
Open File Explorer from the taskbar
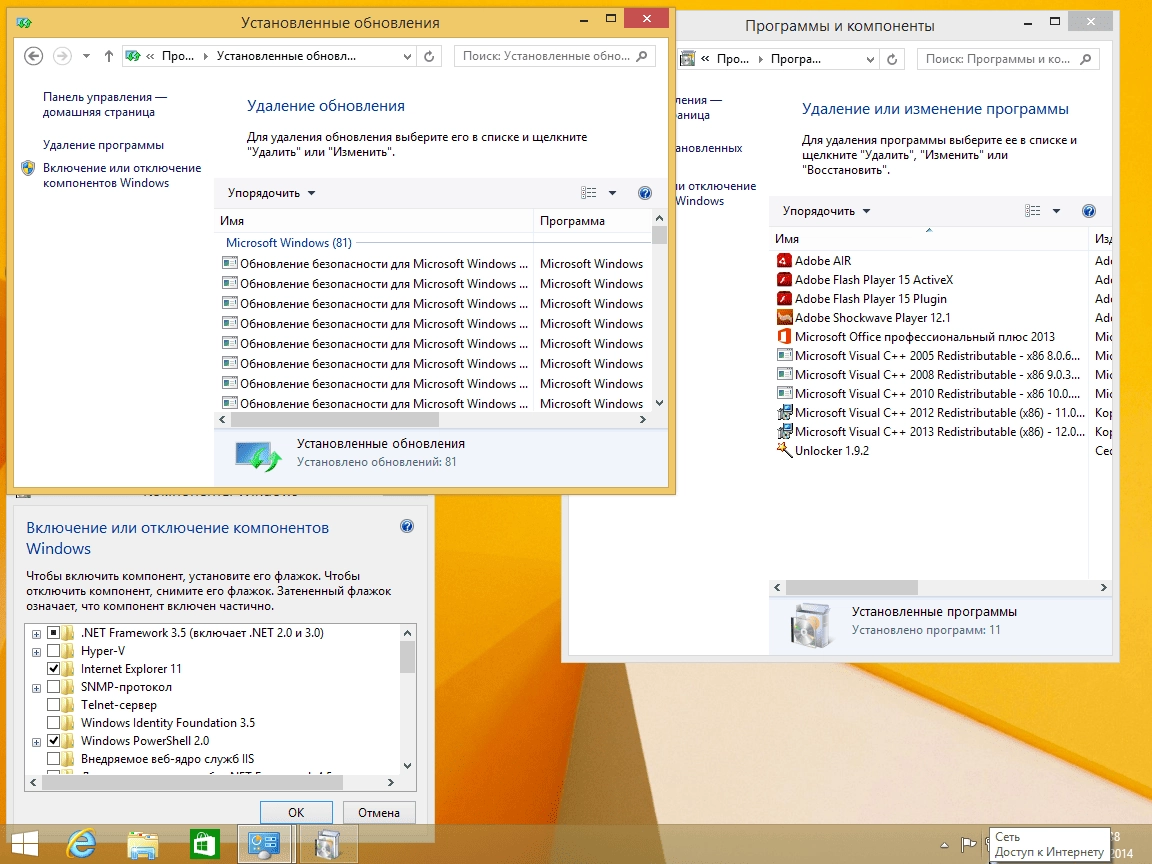143,845
